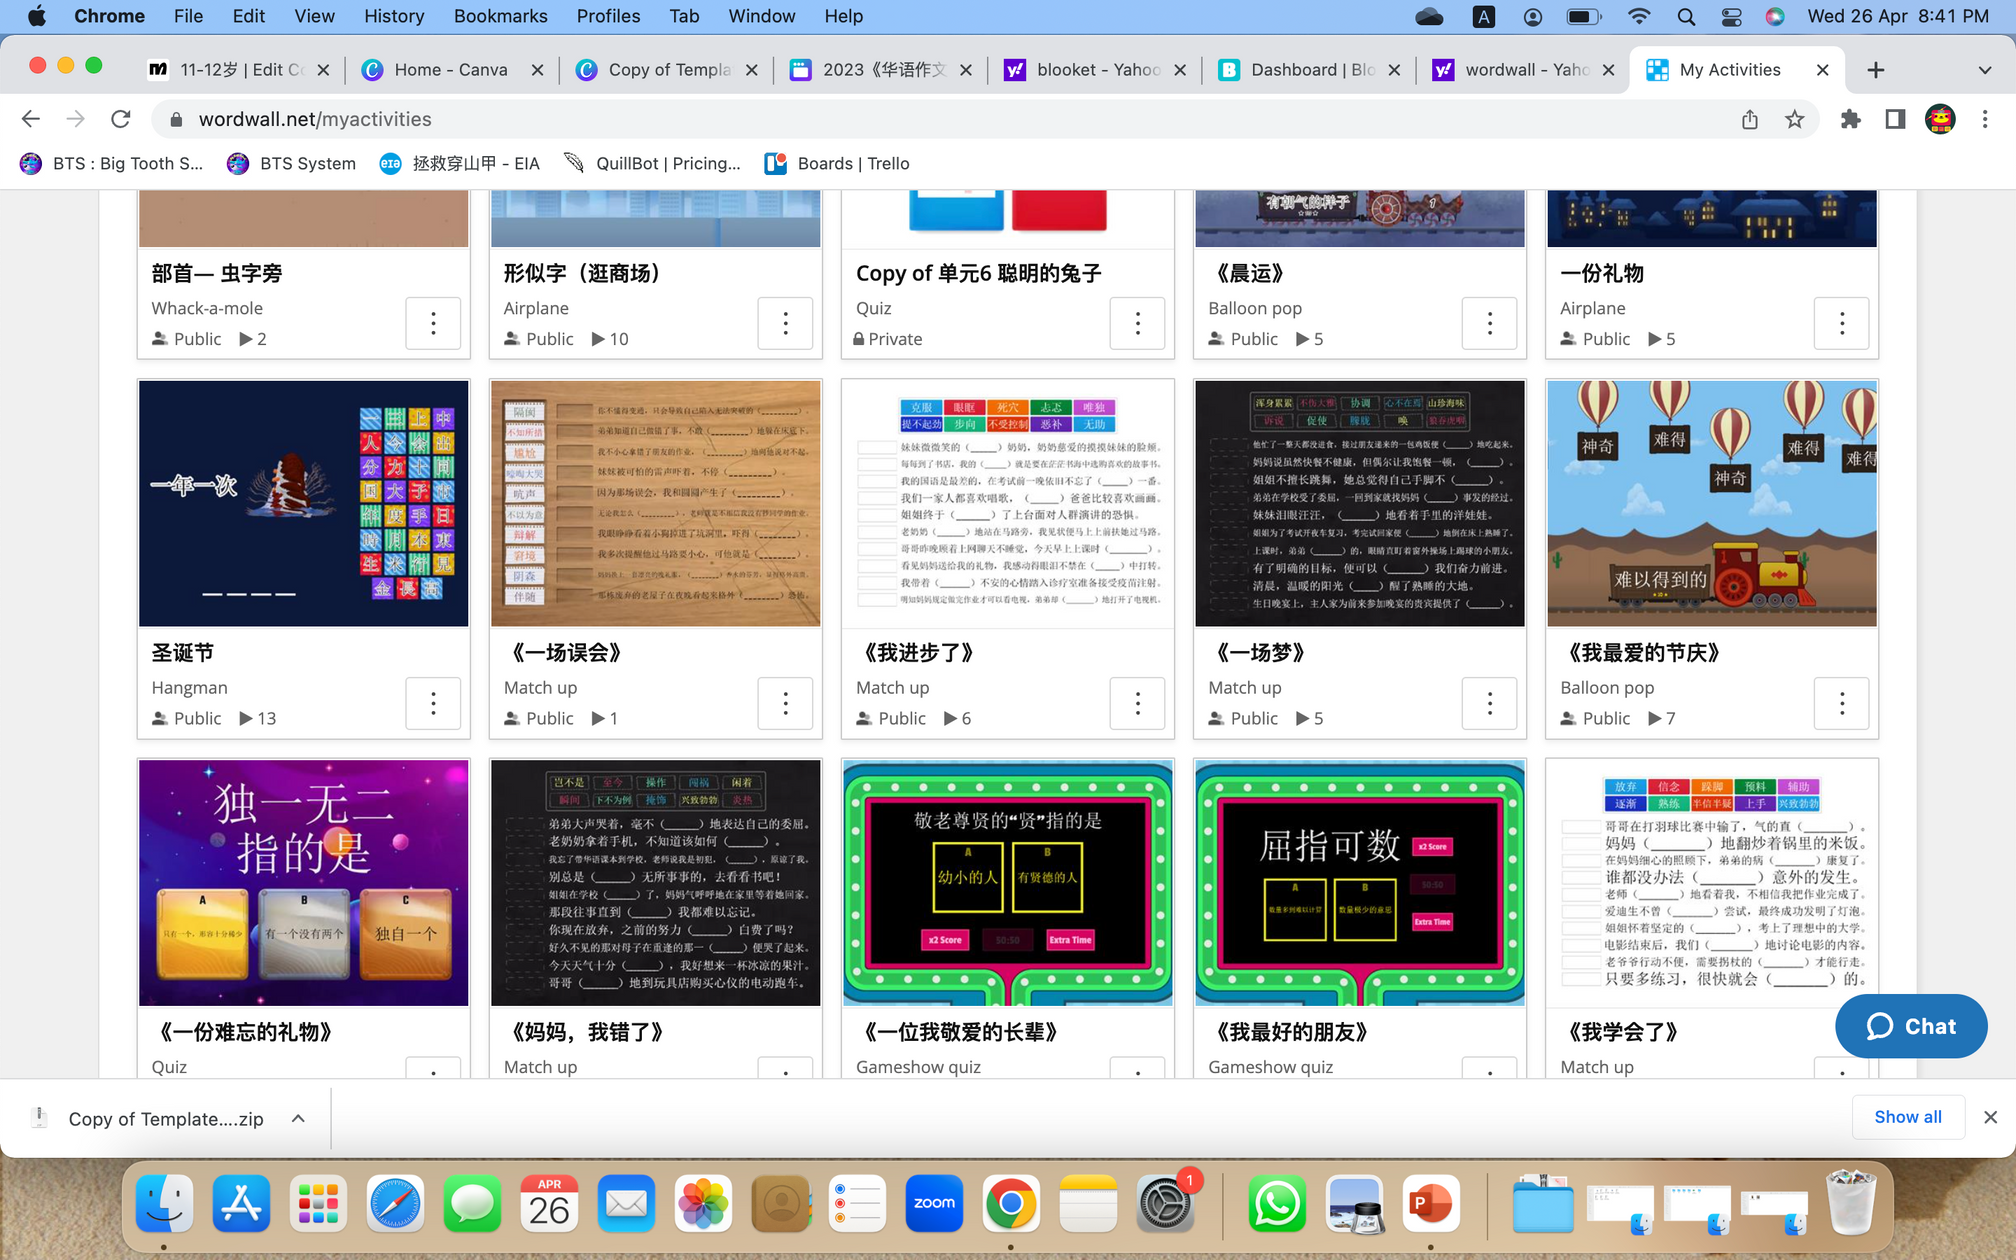Viewport: 2016px width, 1260px height.
Task: Open three-dot menu for 圣诞节 activity
Action: pos(433,704)
